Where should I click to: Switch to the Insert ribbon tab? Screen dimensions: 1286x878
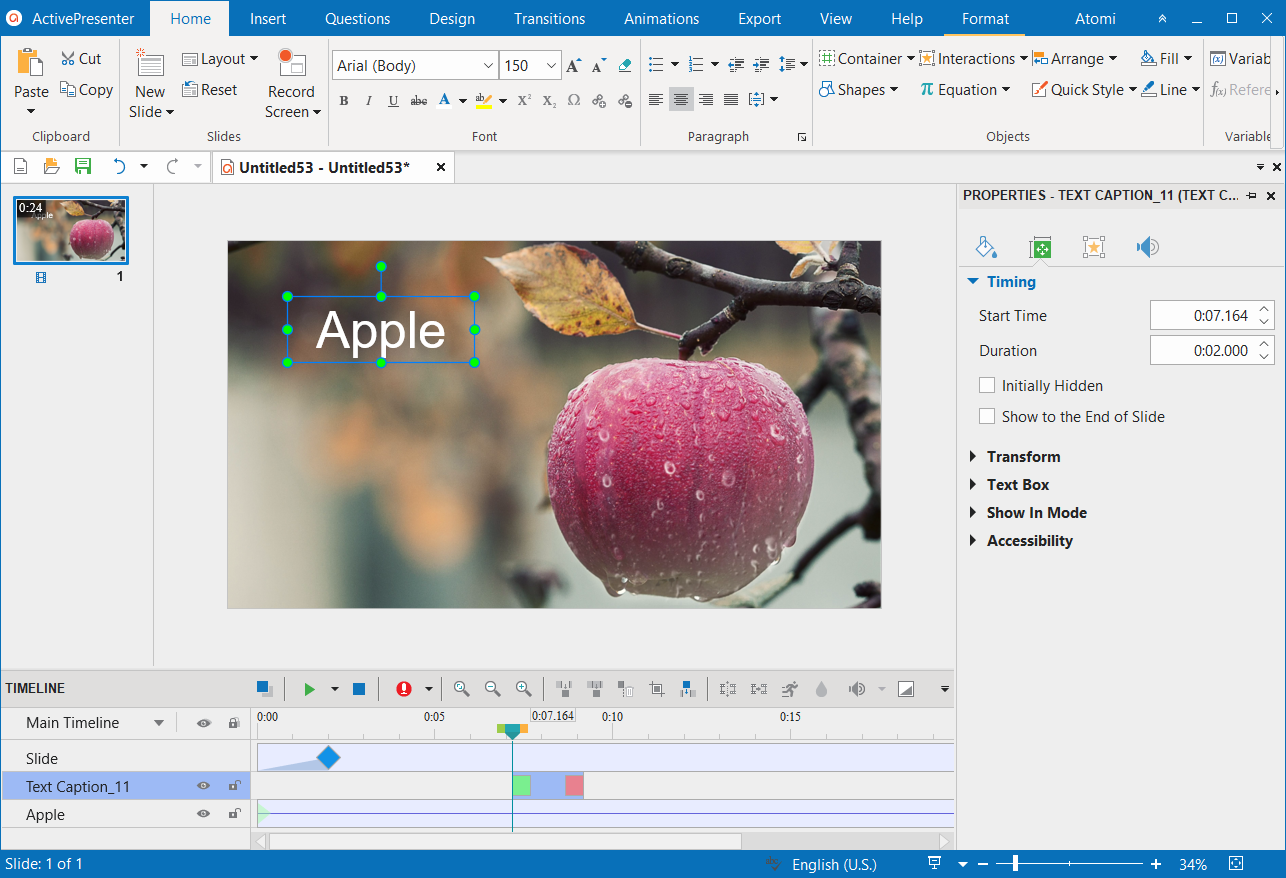(267, 19)
